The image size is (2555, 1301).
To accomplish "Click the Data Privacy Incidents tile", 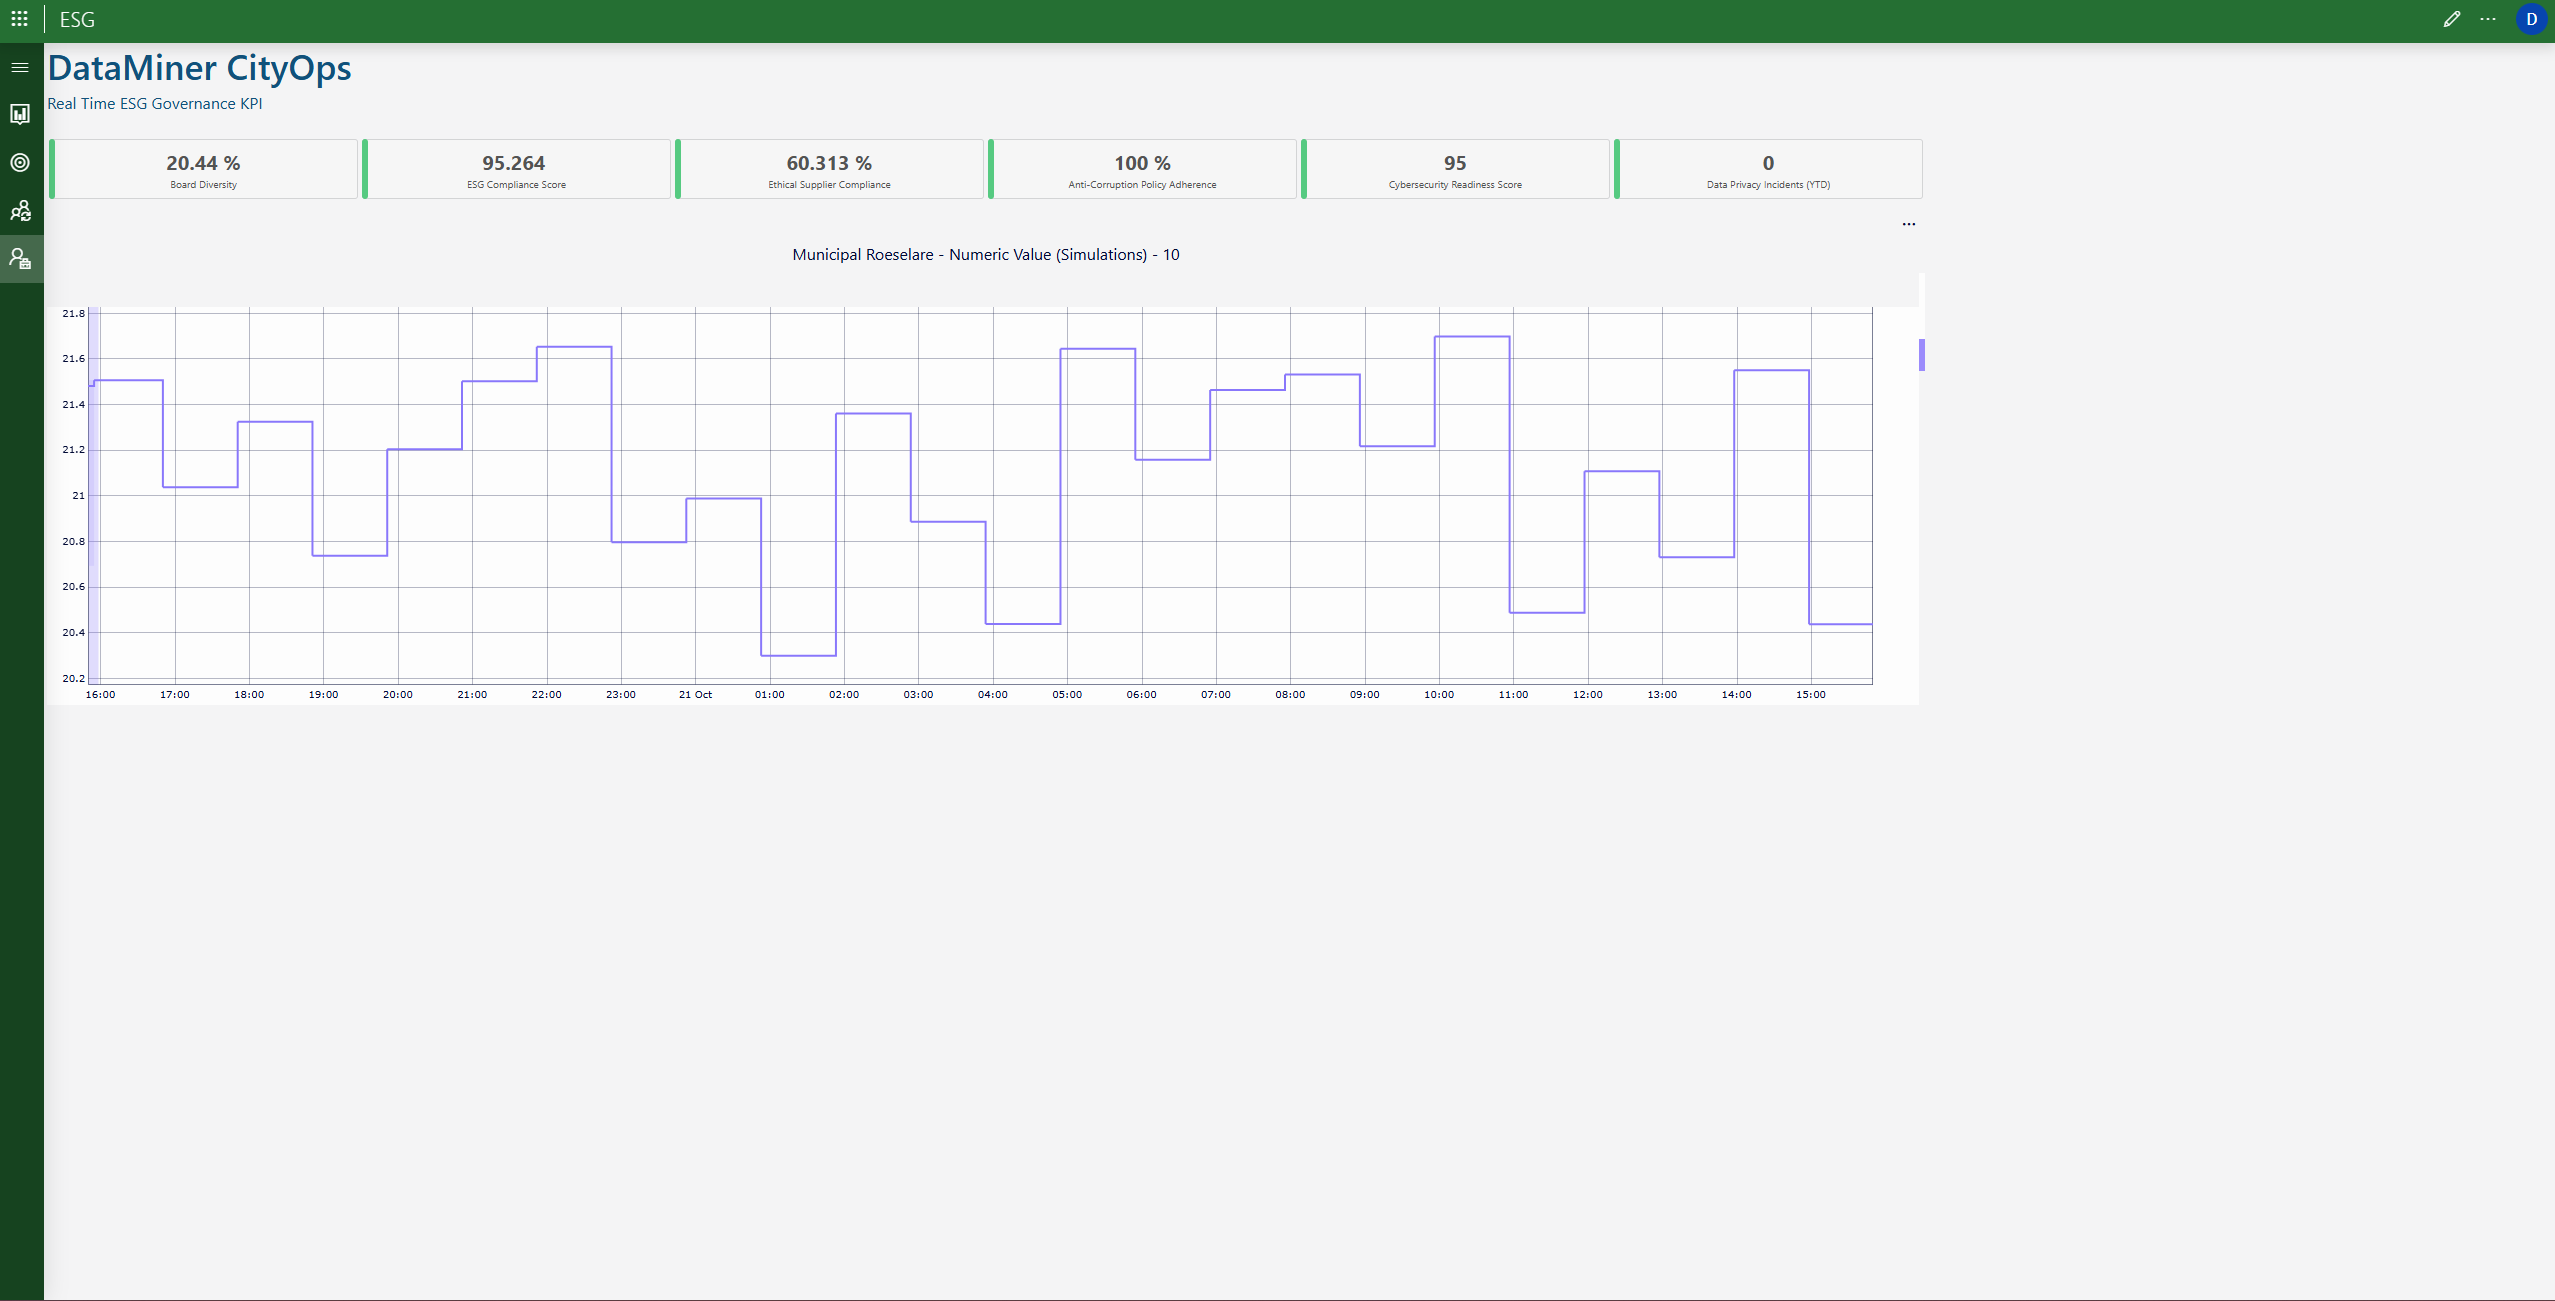I will [x=1768, y=169].
